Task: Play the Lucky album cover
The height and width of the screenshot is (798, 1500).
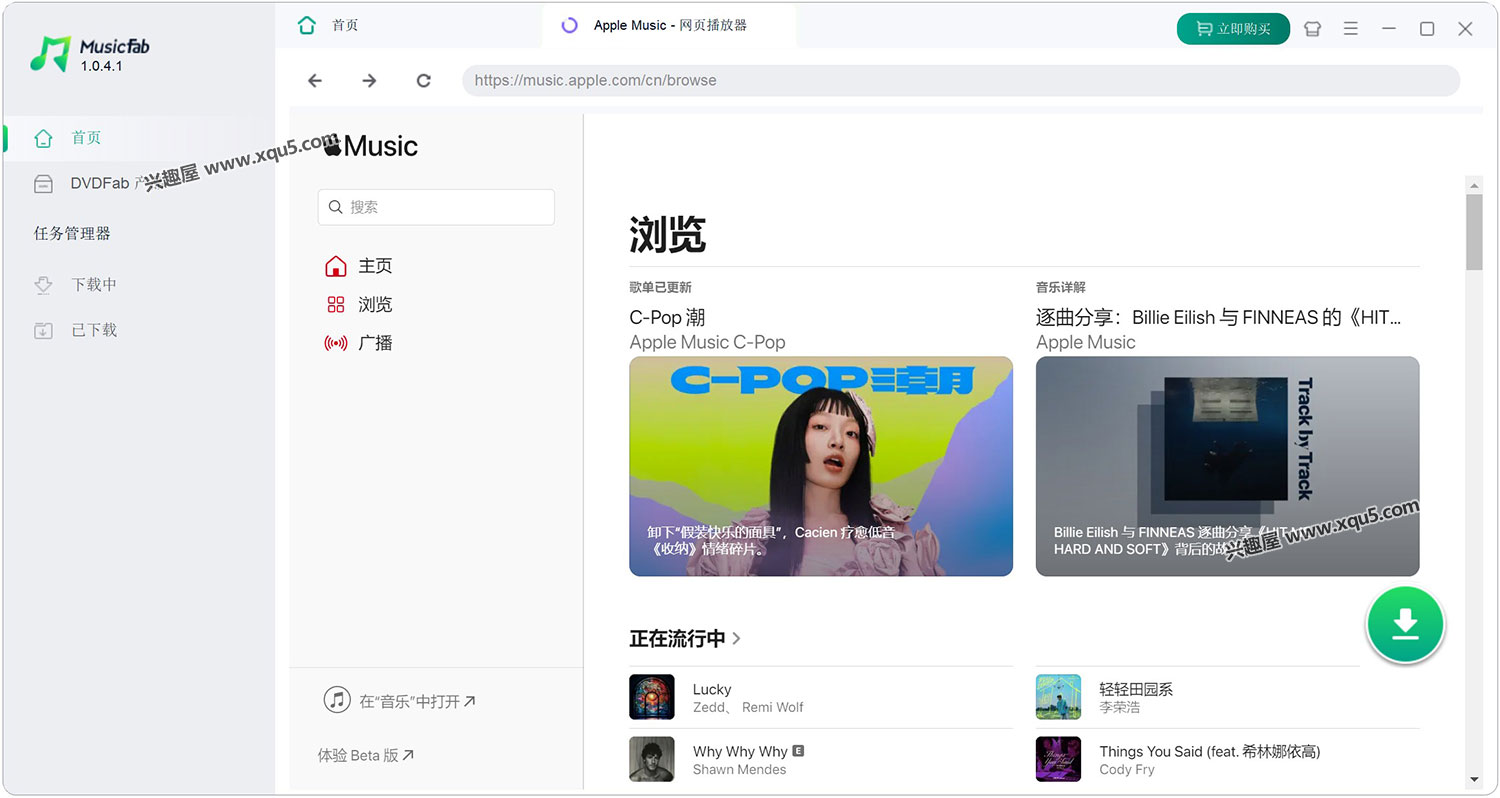Action: click(652, 697)
